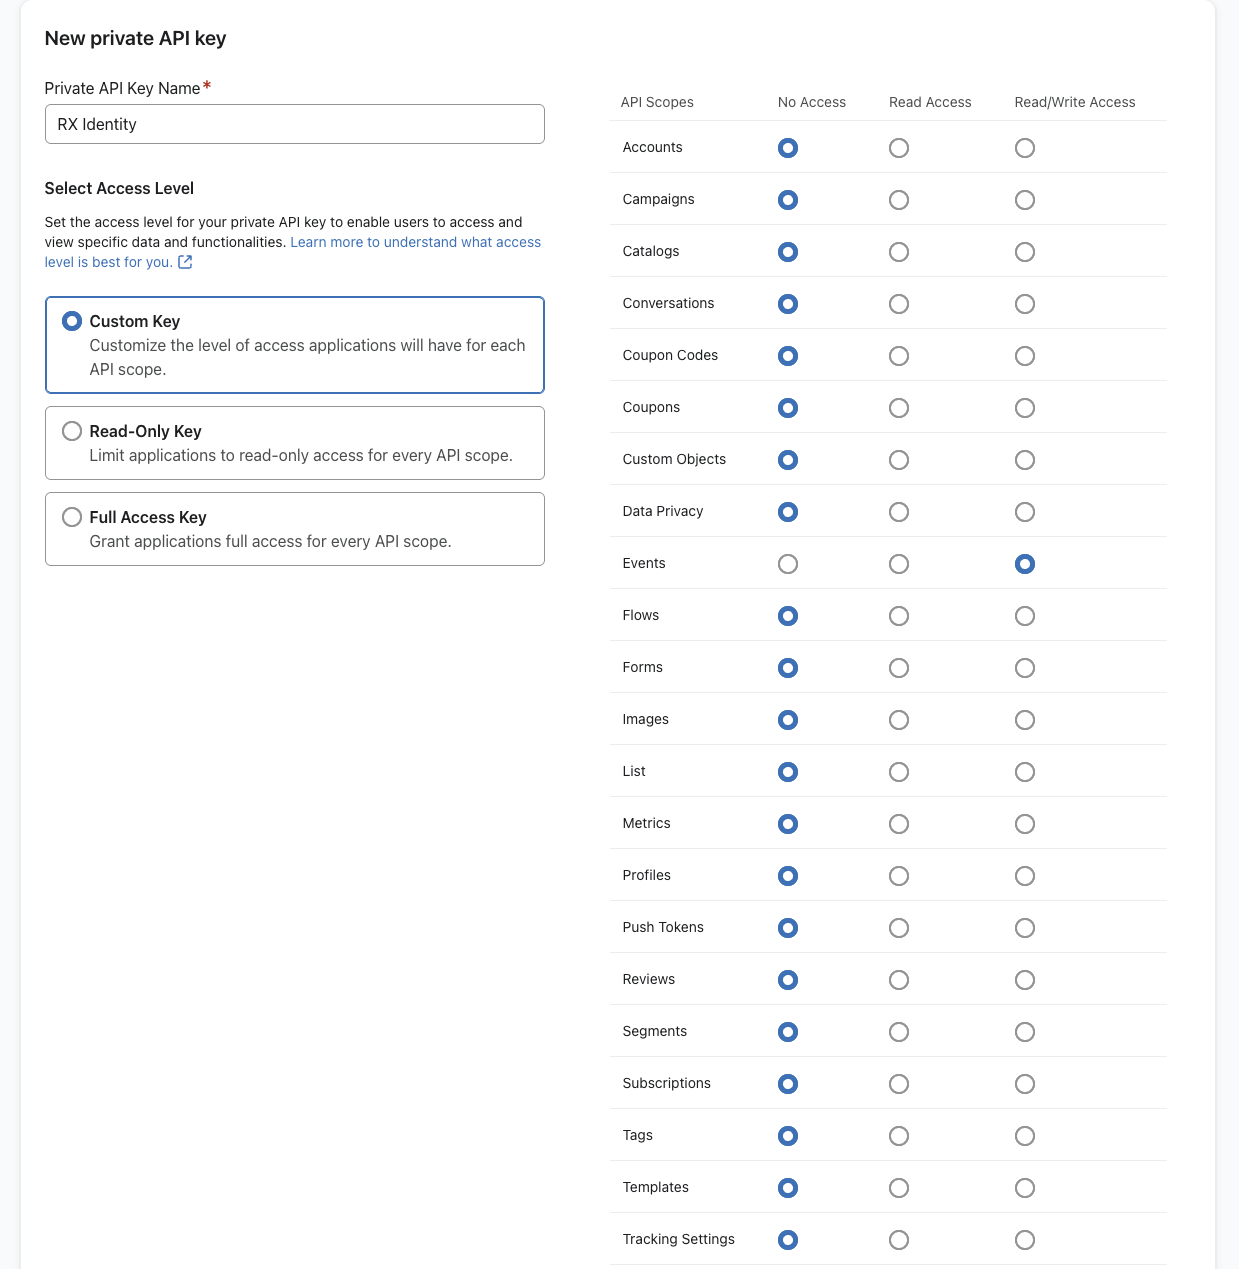Screen dimensions: 1239x1269
Task: Set Catalogs to Read/Write Access
Action: pyautogui.click(x=1024, y=252)
